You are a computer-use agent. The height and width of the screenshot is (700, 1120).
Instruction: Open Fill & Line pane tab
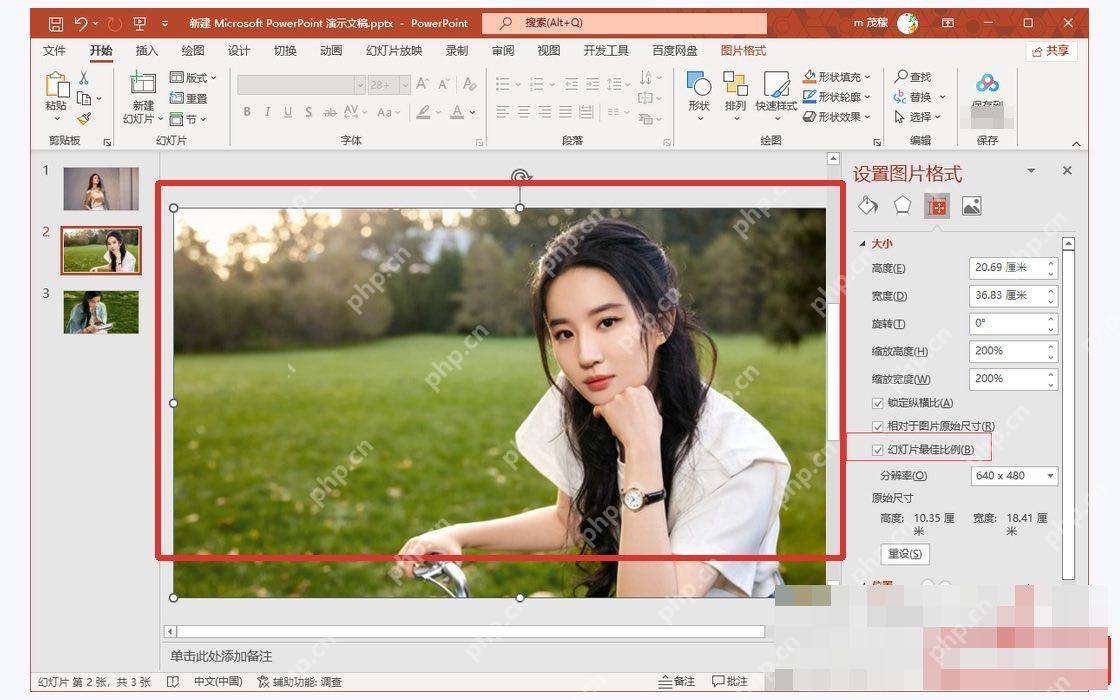(868, 206)
